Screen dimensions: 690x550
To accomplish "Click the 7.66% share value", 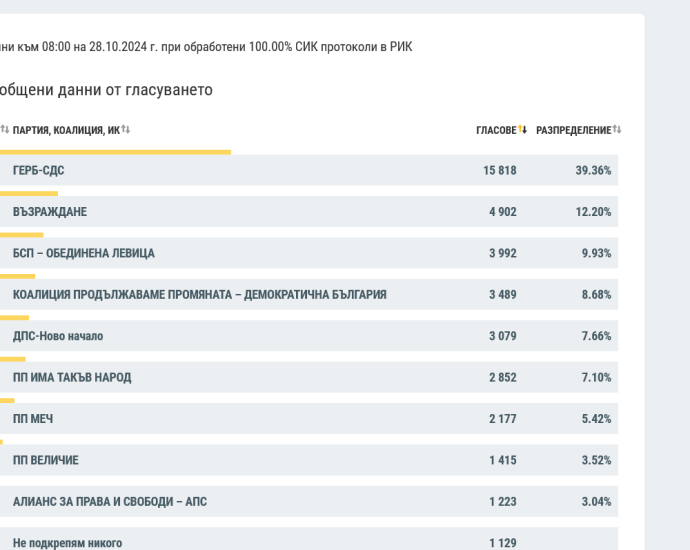I will (596, 336).
